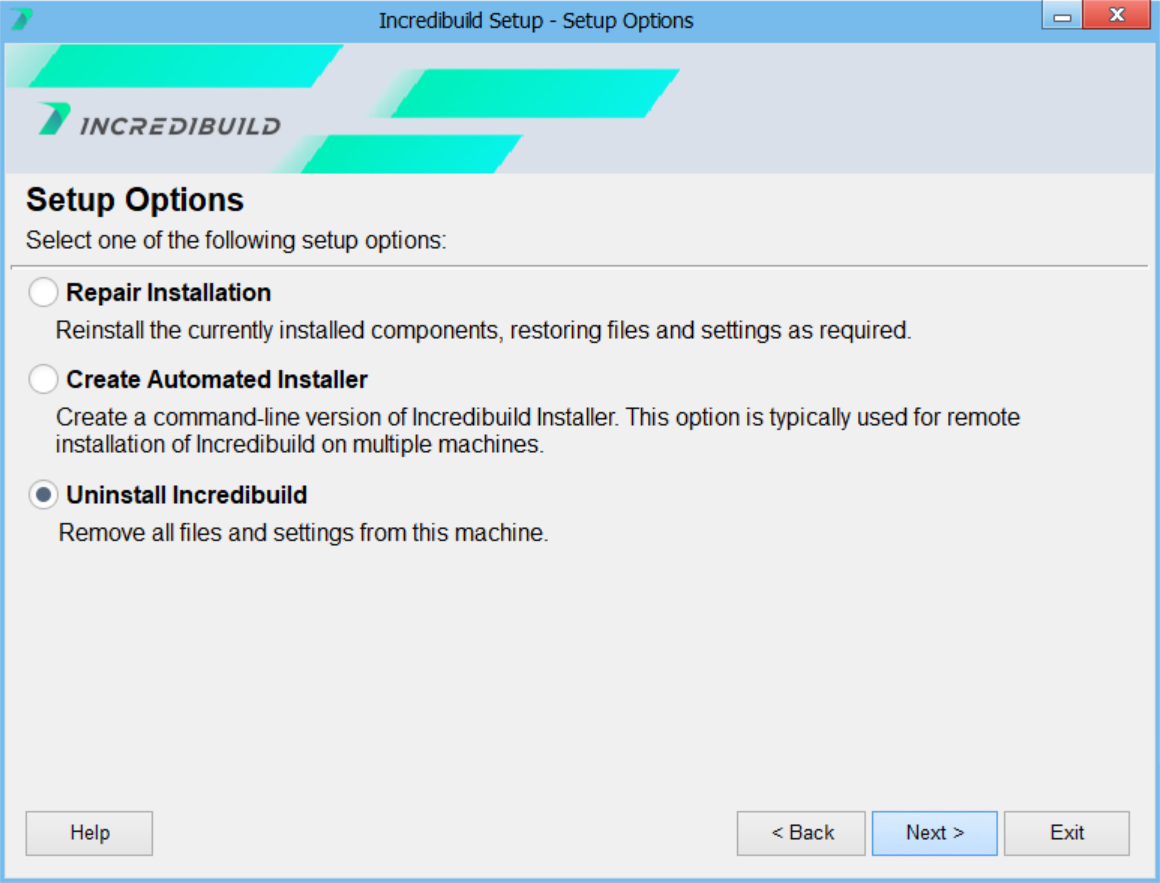Select the Uninstall Incredibuild radio button
Viewport: 1160px width, 883px height.
[43, 495]
